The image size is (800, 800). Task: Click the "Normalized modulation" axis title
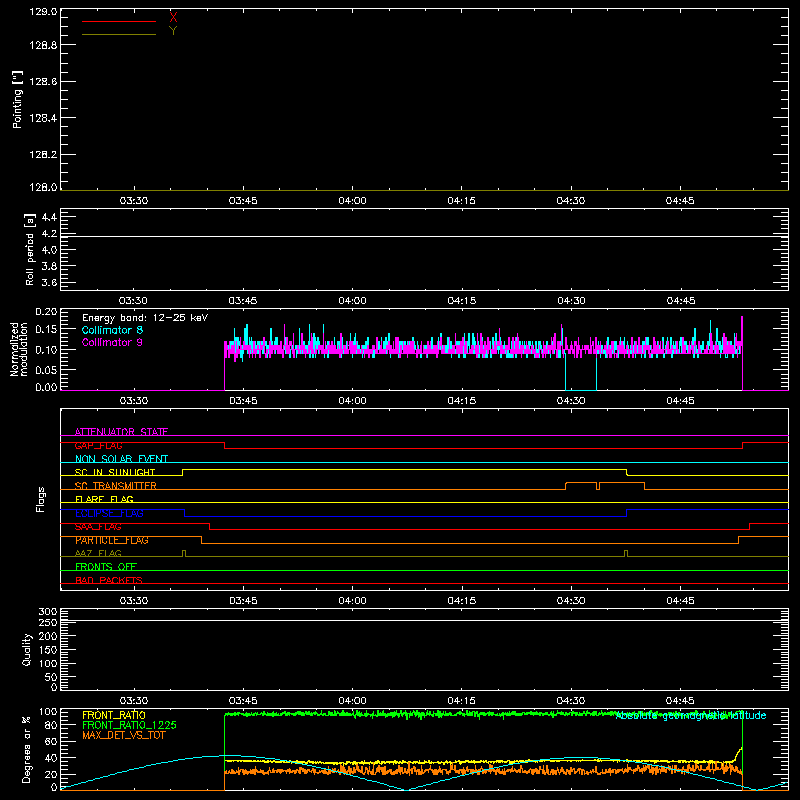point(19,349)
